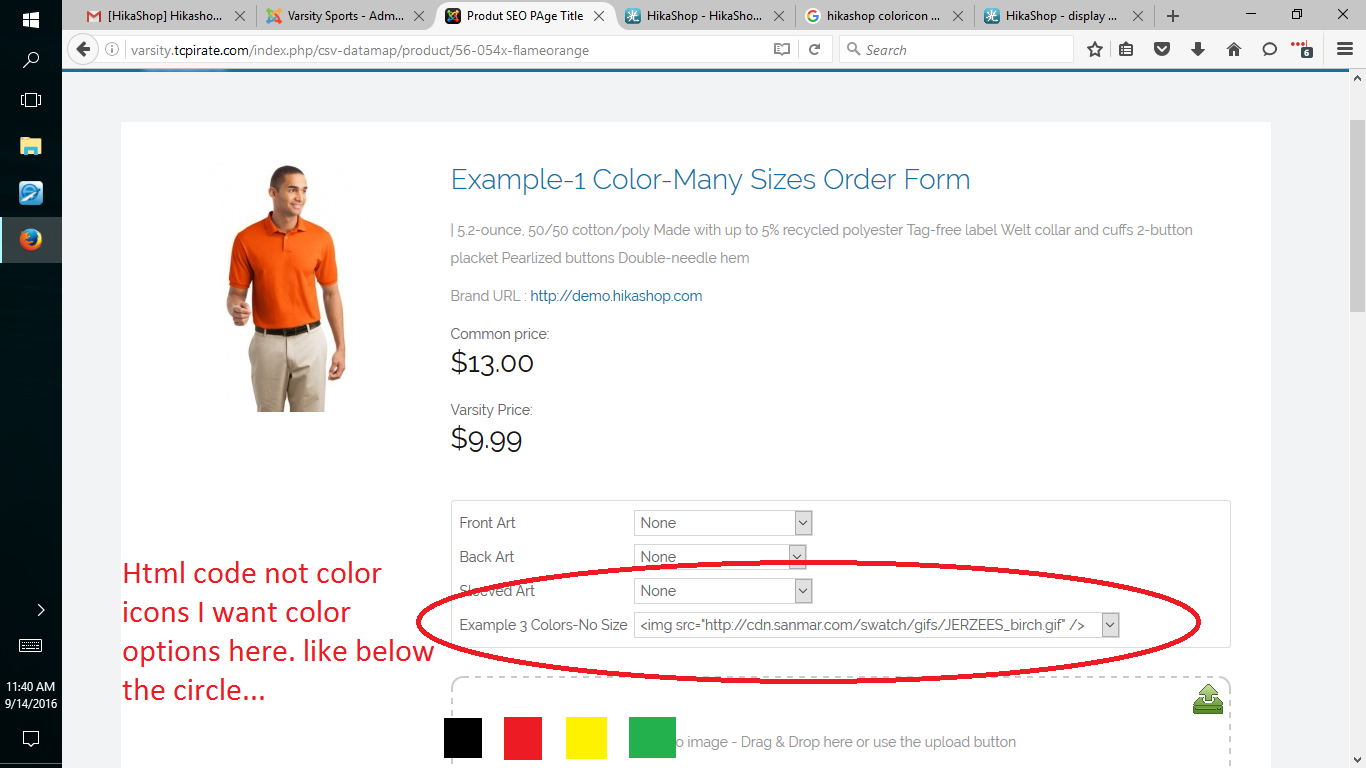This screenshot has width=1366, height=768.
Task: Enter Reader View from the address bar
Action: pos(782,49)
